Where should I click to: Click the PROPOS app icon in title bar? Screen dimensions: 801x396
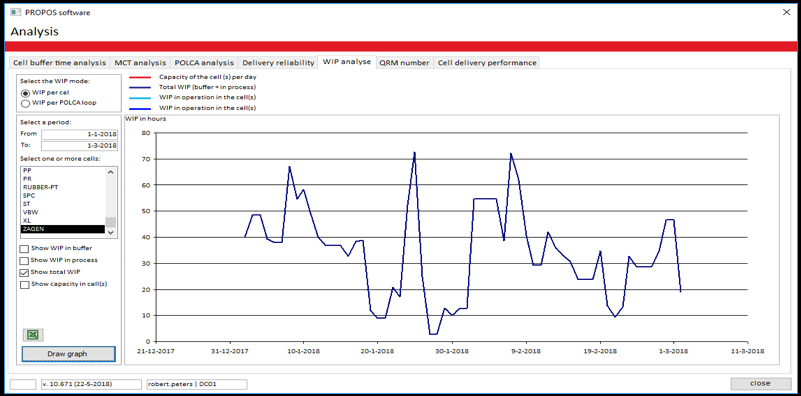click(15, 12)
